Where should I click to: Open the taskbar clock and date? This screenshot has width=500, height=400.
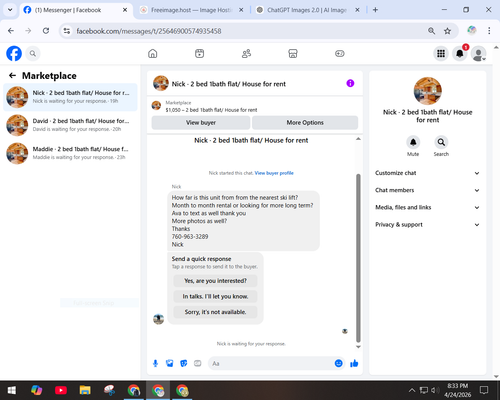tap(457, 390)
